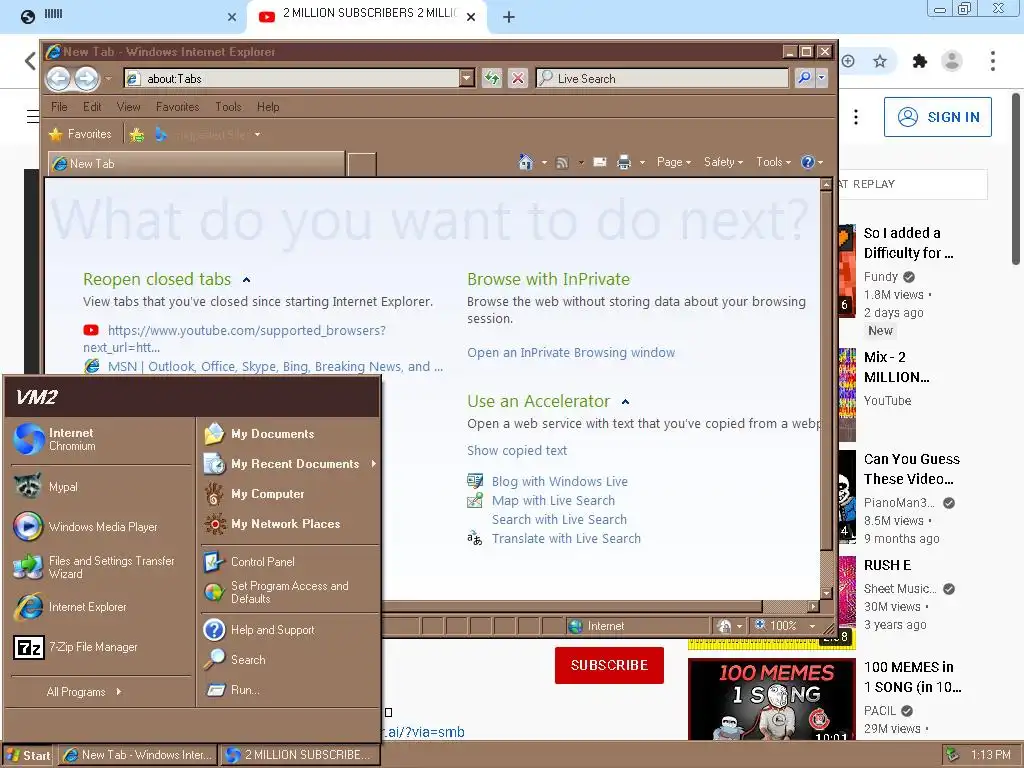Viewport: 1024px width, 768px height.
Task: Open My Computer
Action: 289,494
